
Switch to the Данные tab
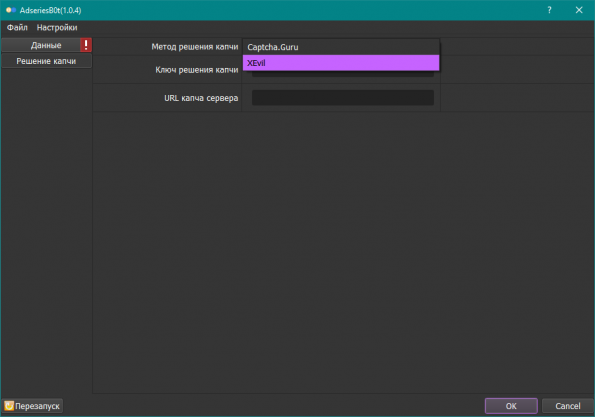pos(46,45)
